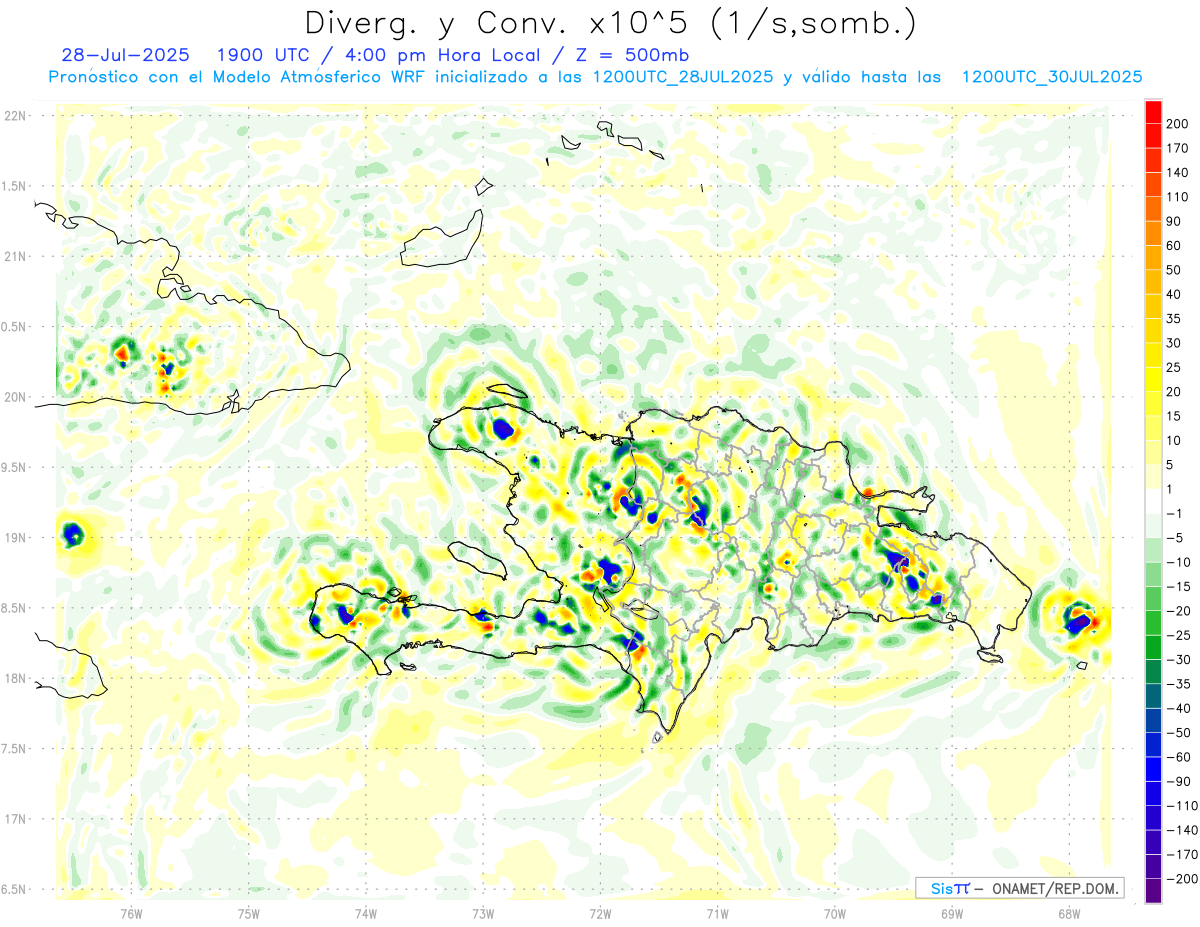1200x927 pixels.
Task: Click the 21N latitude label
Action: 15,256
